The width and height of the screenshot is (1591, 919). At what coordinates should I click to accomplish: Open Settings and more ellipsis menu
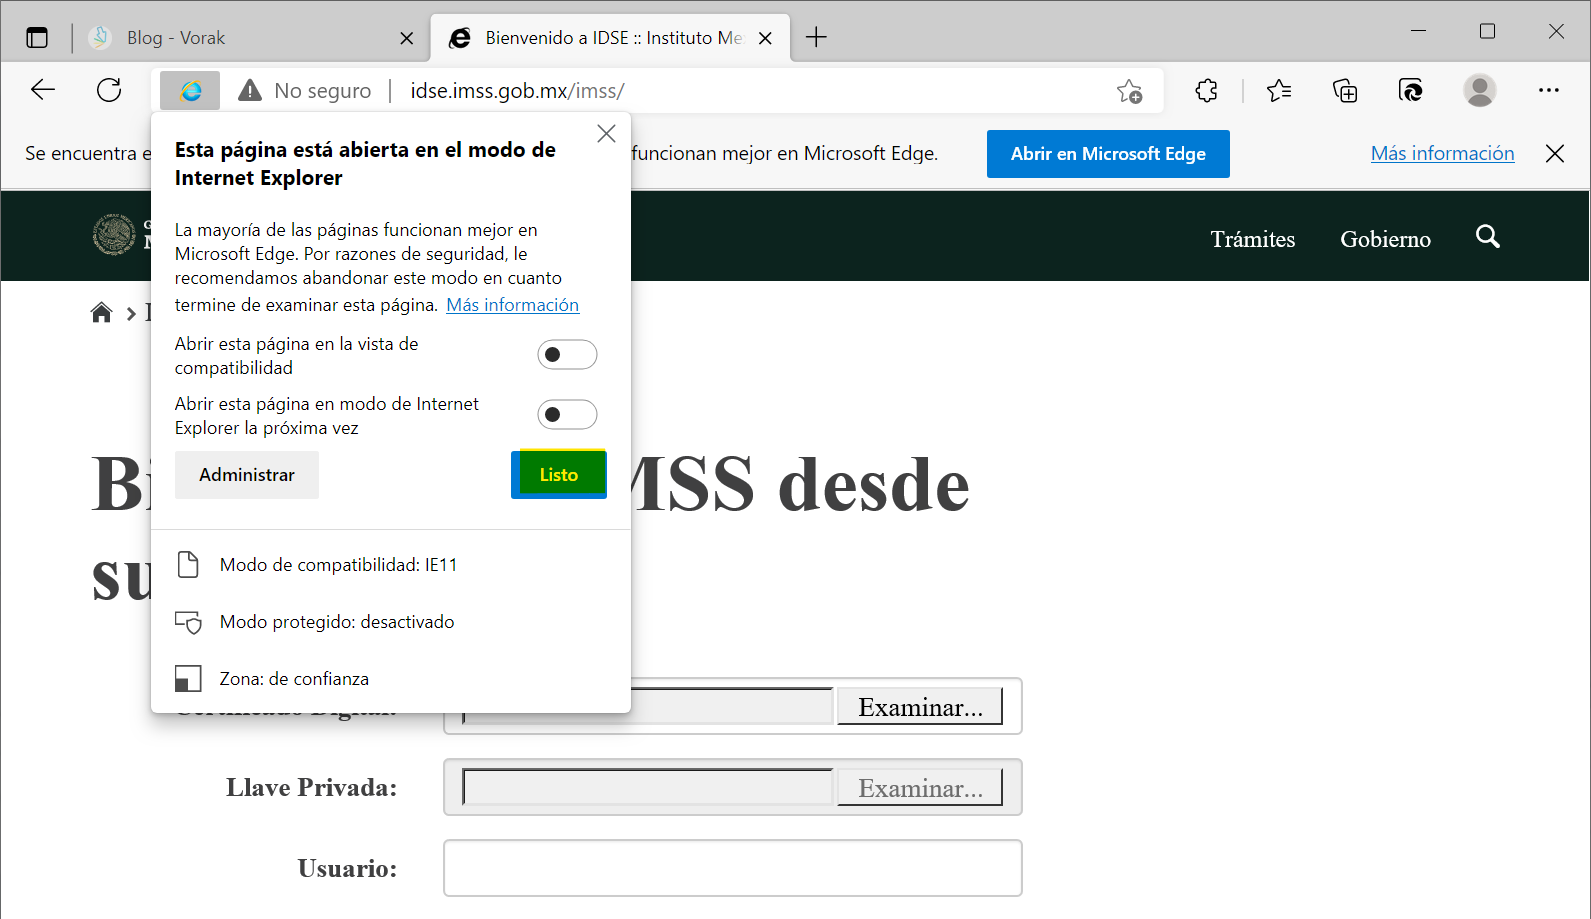point(1549,91)
